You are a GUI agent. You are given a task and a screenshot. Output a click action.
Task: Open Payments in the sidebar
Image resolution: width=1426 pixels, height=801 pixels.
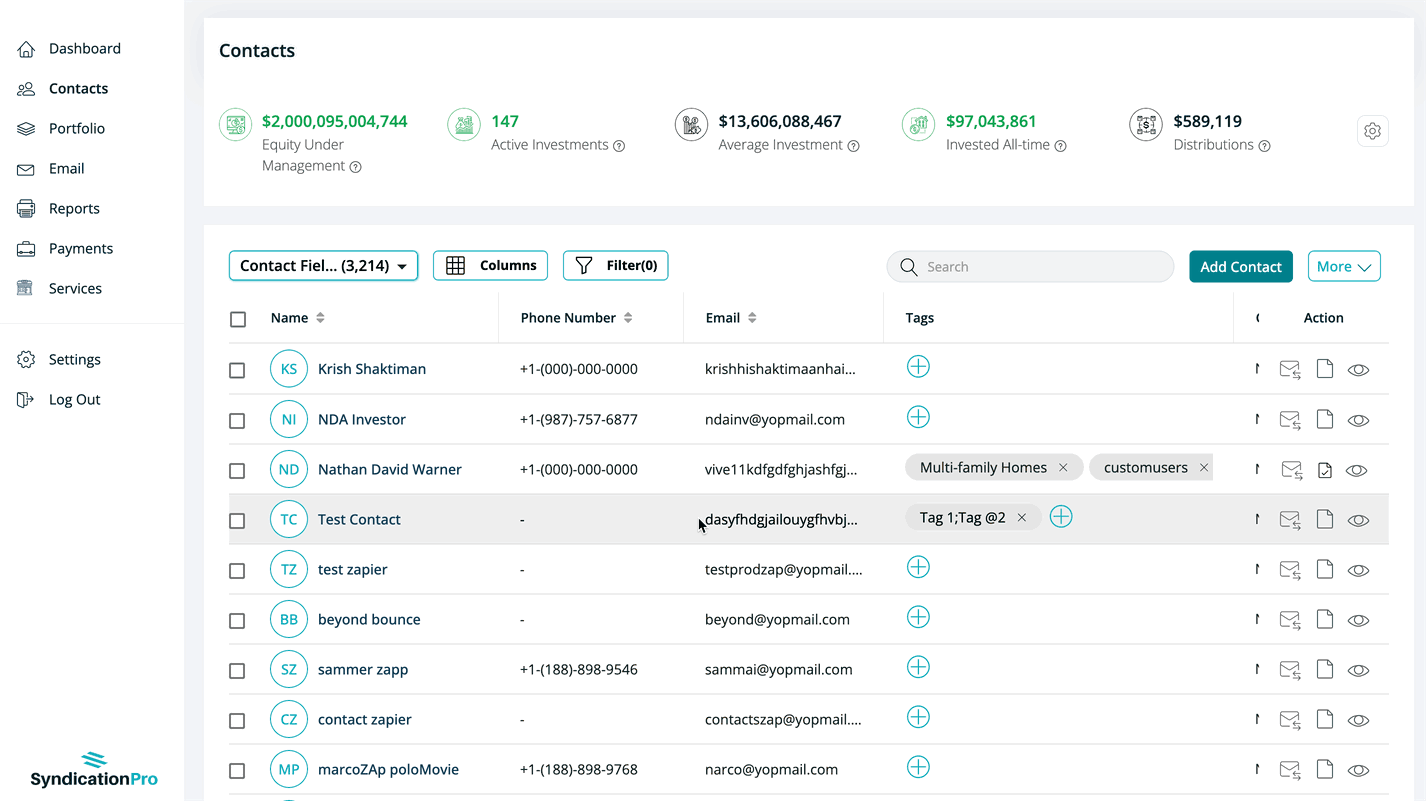pos(81,248)
